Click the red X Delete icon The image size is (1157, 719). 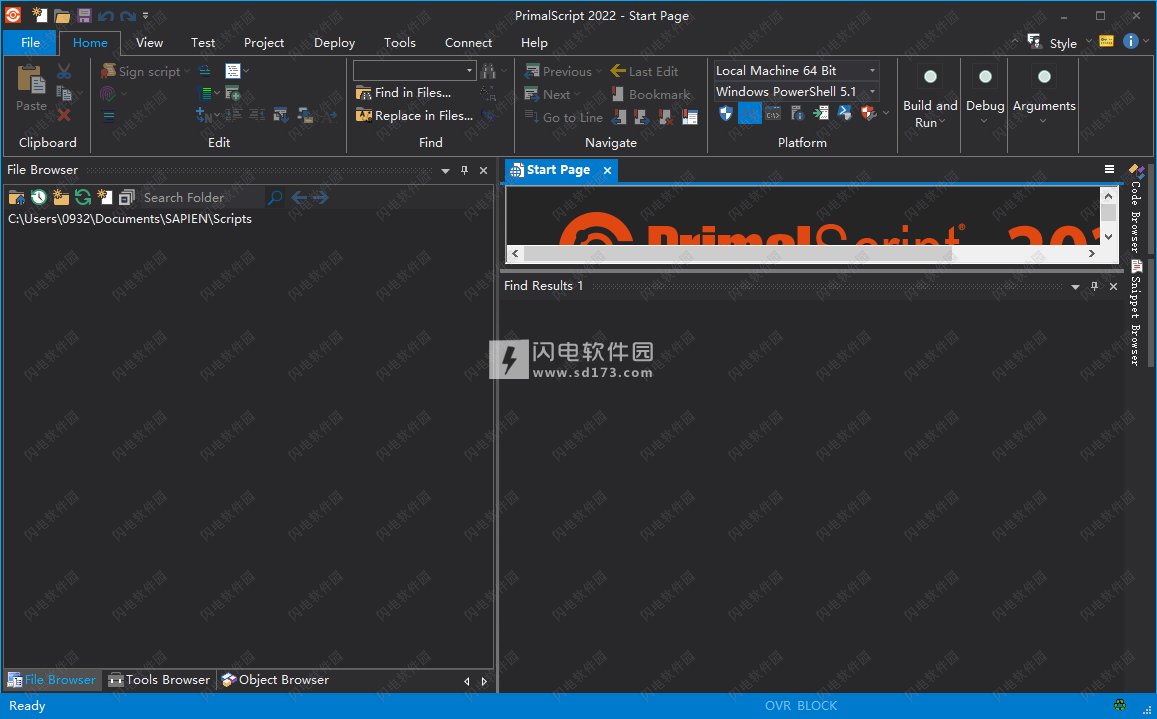[x=64, y=115]
